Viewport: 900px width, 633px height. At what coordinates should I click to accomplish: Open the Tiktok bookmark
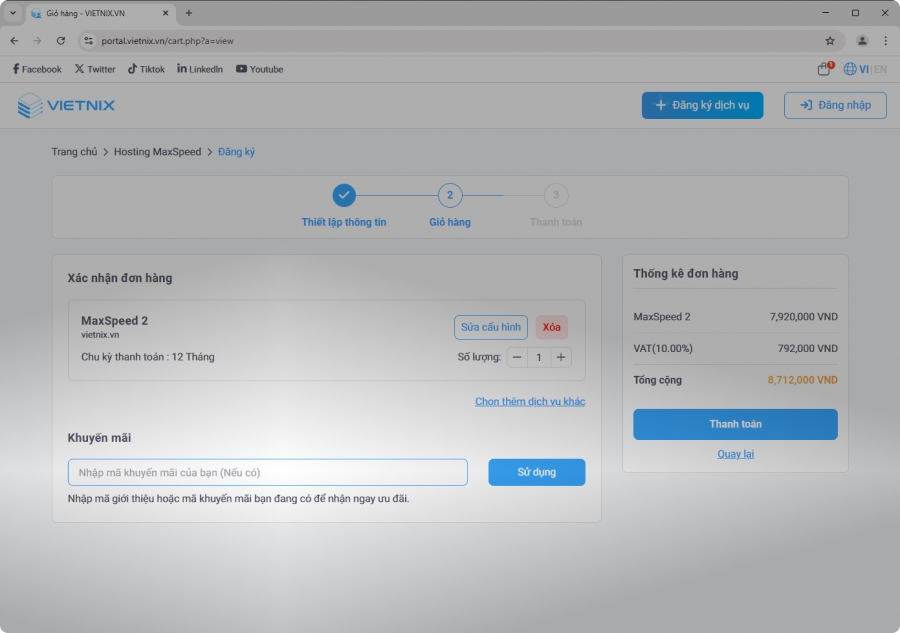pyautogui.click(x=146, y=69)
